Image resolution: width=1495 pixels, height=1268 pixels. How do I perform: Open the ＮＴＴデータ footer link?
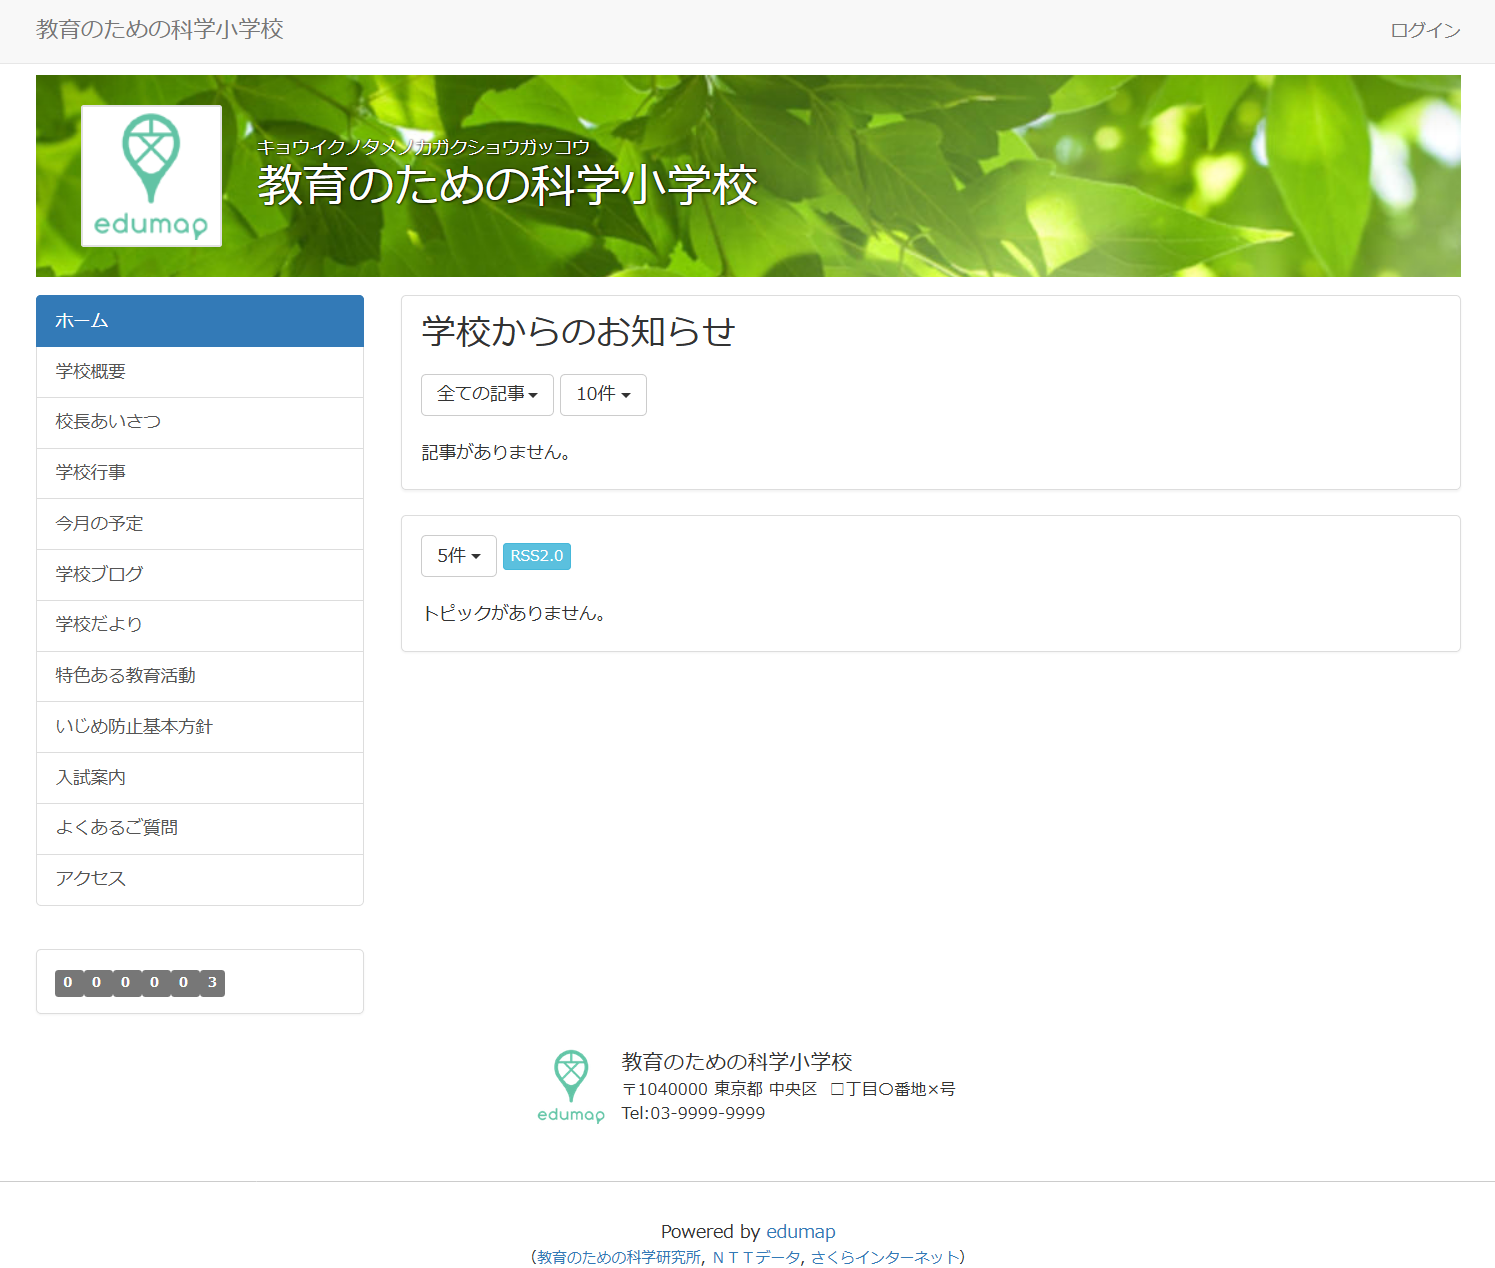(756, 1258)
